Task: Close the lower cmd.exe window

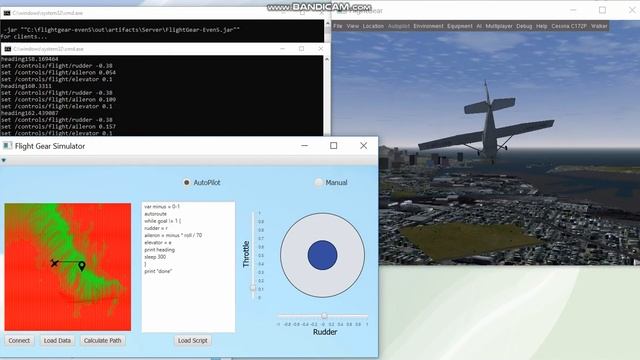Action: pyautogui.click(x=320, y=49)
